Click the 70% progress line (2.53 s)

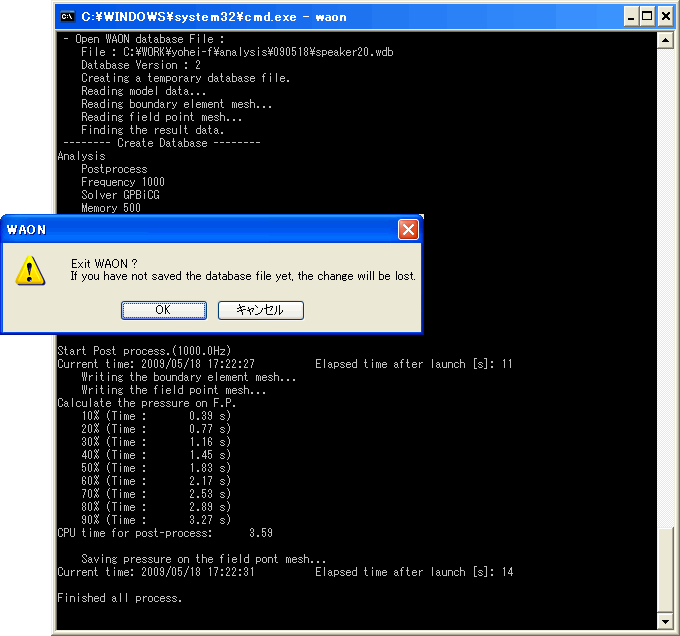click(x=156, y=494)
